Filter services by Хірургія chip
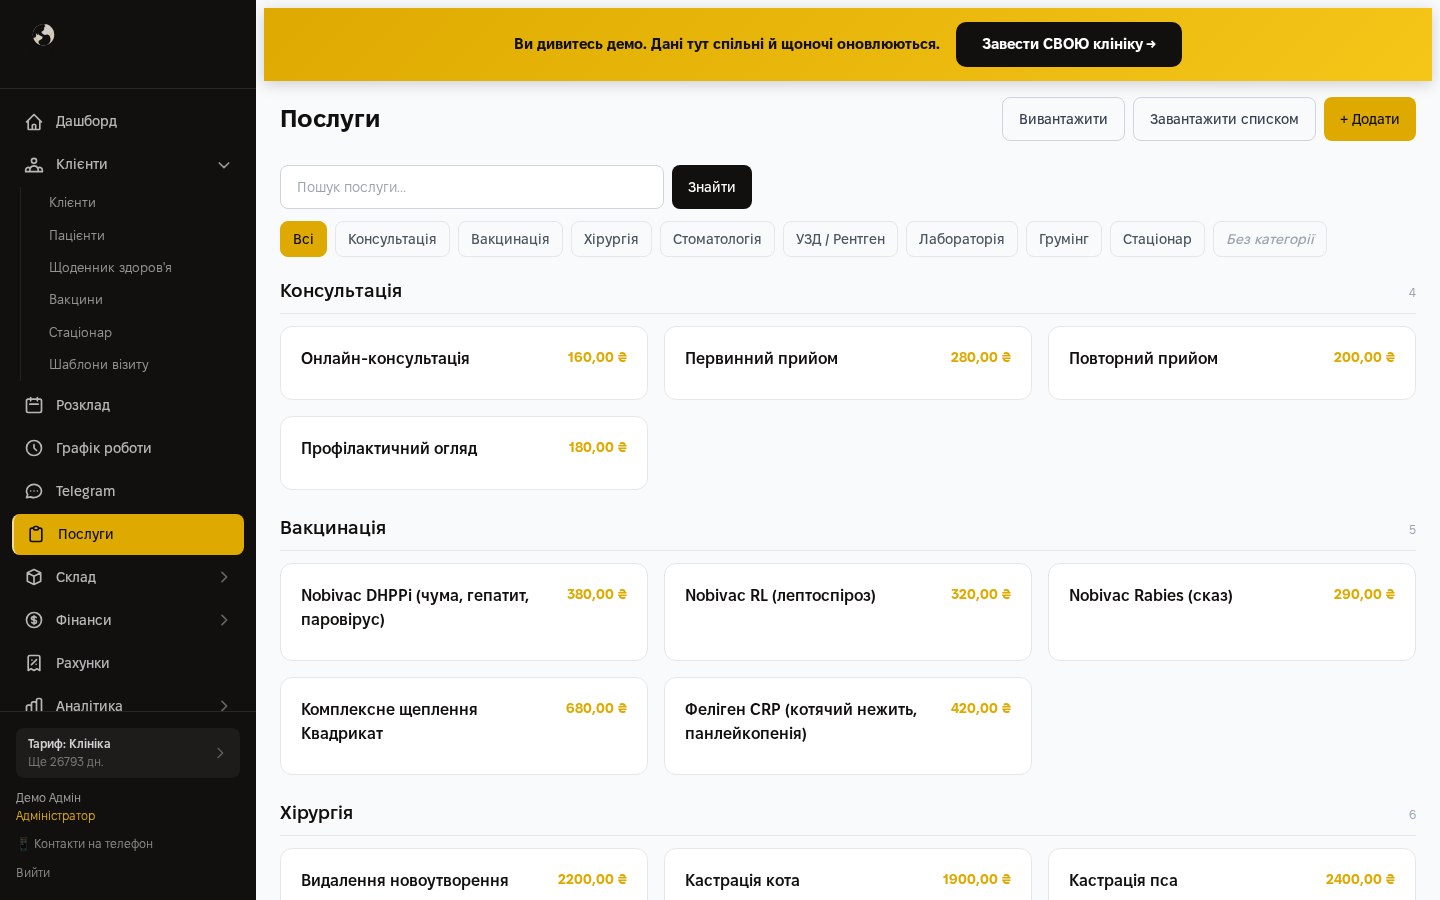The image size is (1440, 900). [611, 239]
